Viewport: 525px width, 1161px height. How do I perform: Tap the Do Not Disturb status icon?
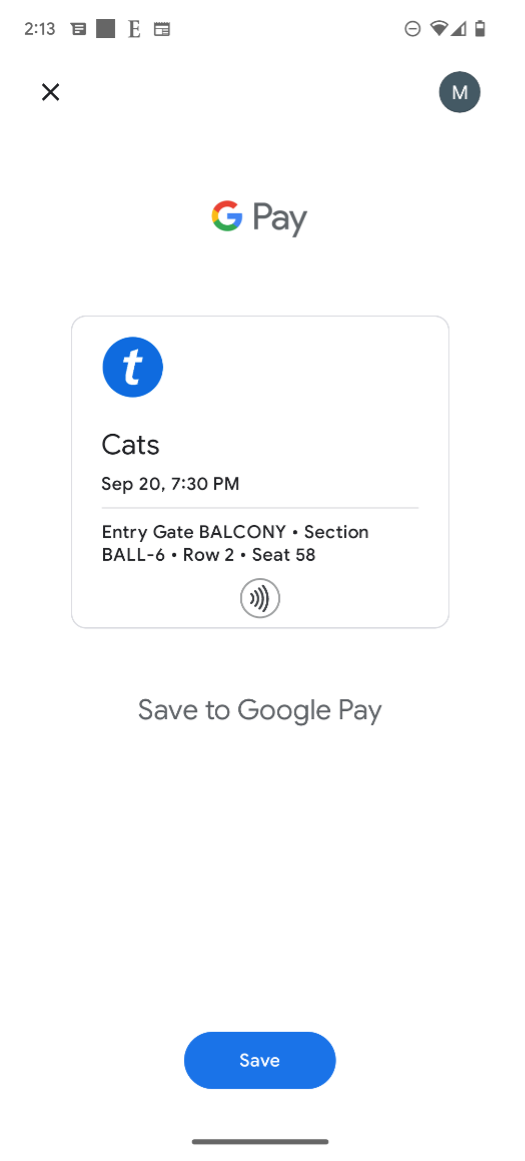click(413, 29)
